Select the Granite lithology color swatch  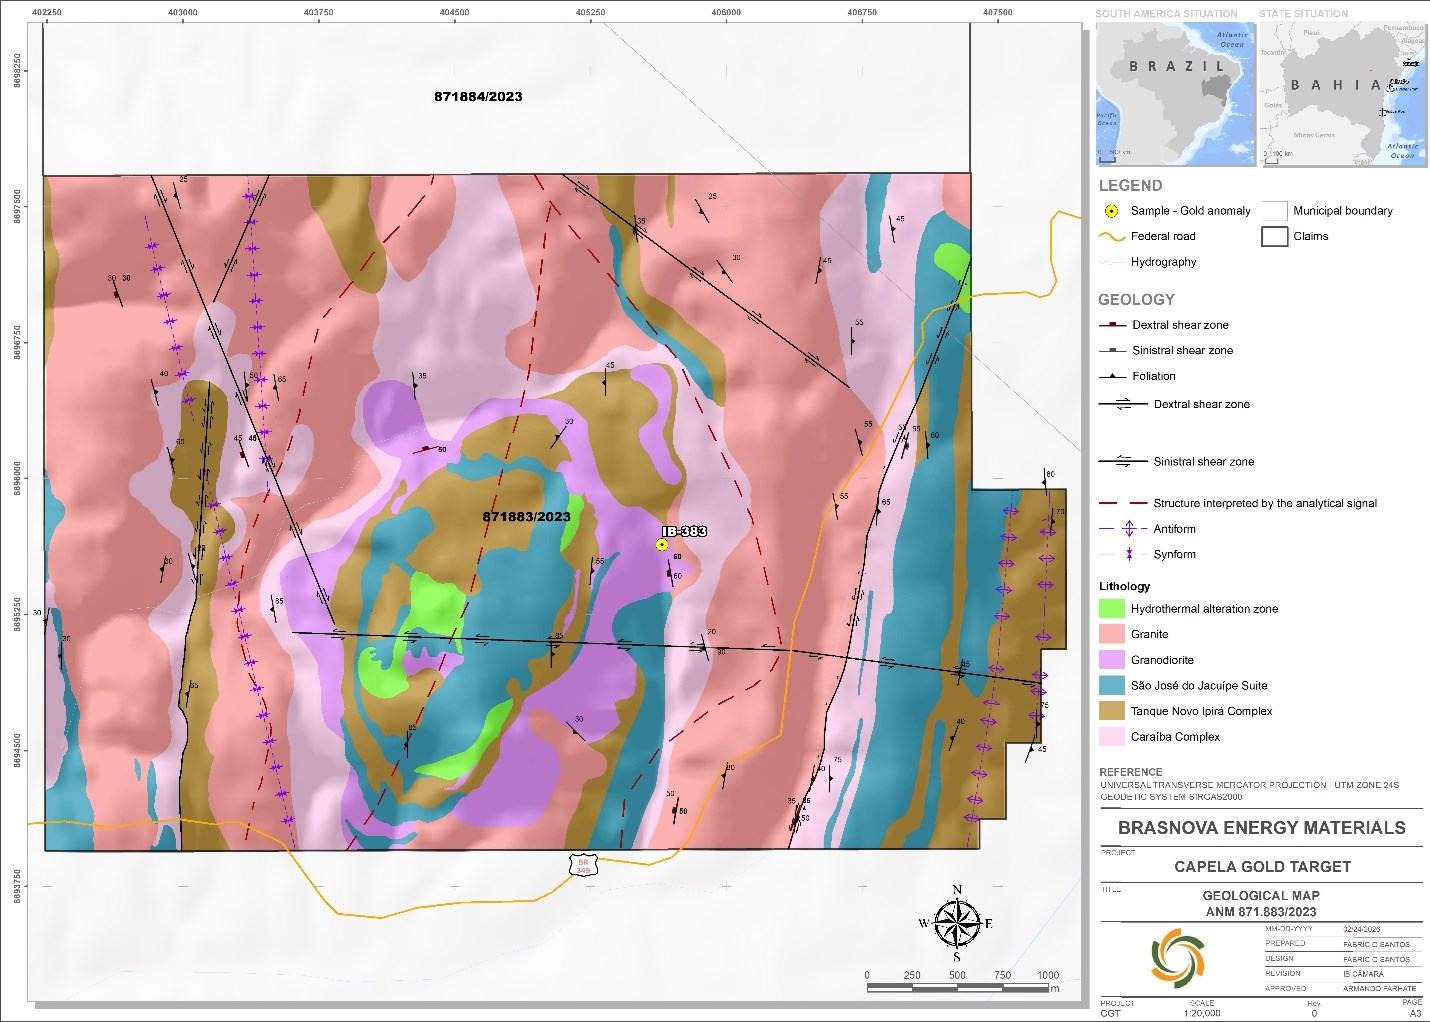[x=1112, y=634]
